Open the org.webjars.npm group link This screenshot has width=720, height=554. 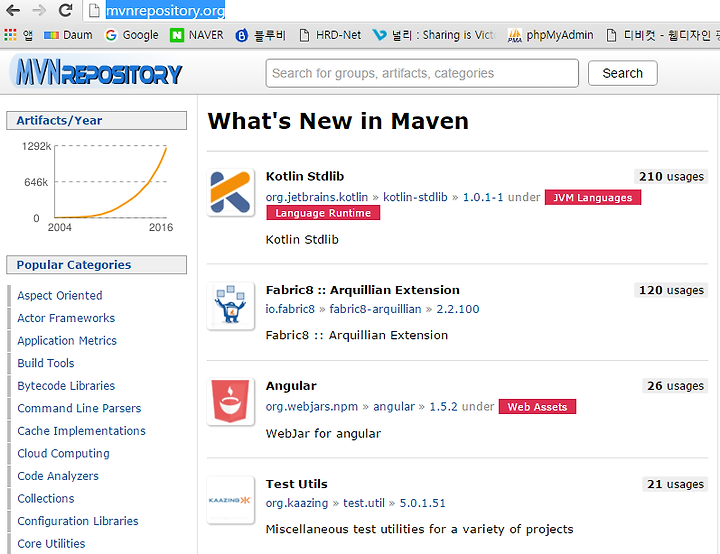[312, 407]
